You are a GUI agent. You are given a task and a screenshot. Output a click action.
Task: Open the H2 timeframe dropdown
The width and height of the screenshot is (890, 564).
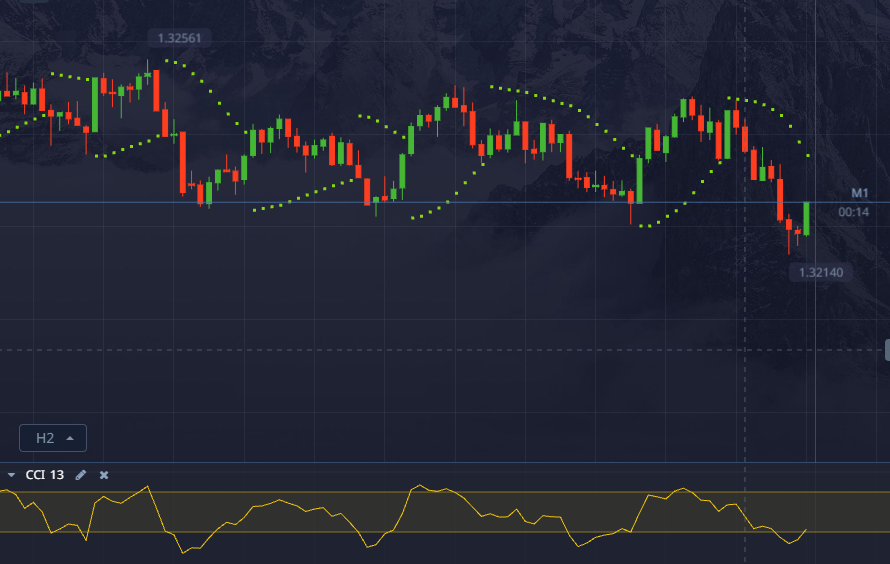53,438
